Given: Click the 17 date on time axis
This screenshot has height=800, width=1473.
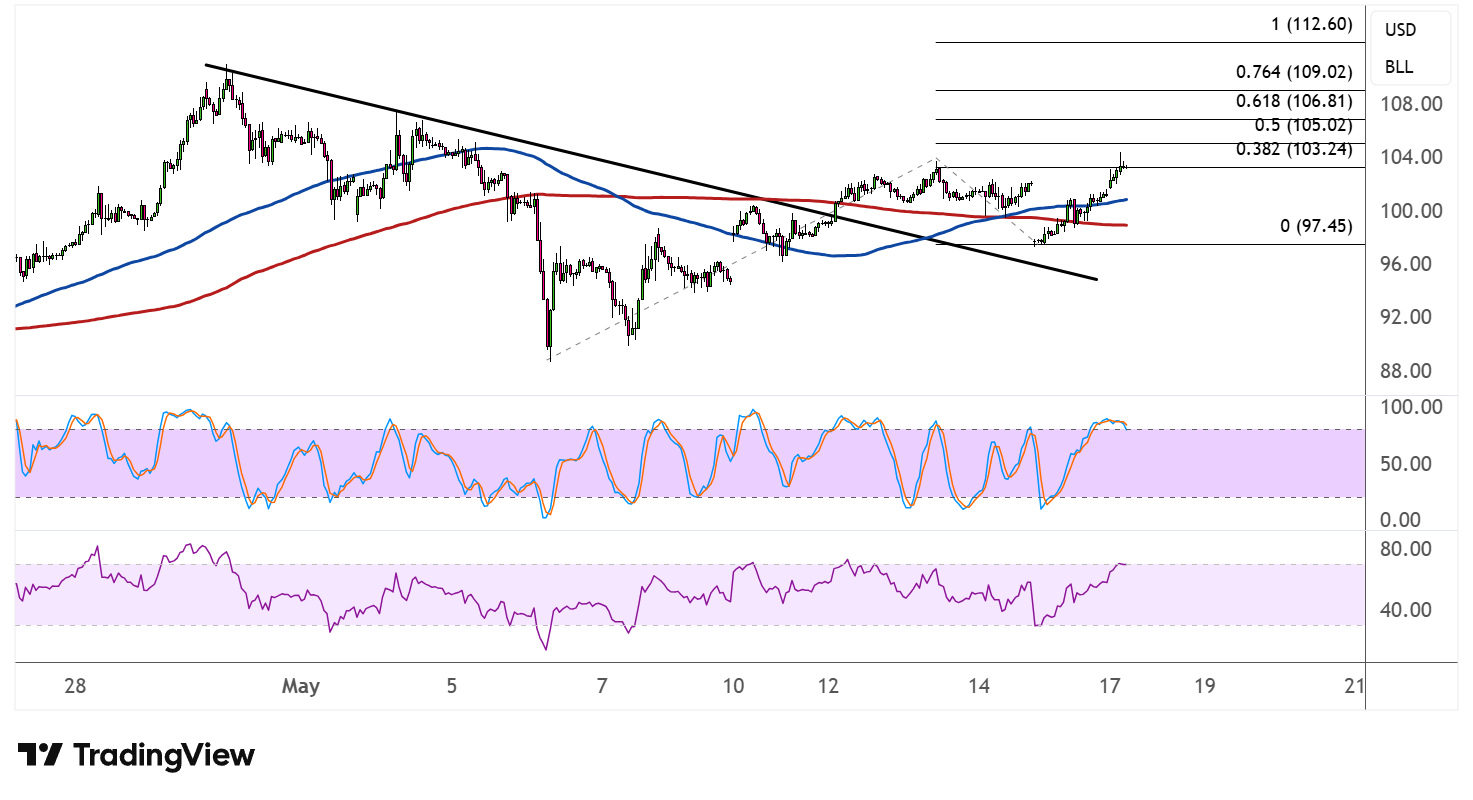Looking at the screenshot, I should pos(1109,687).
